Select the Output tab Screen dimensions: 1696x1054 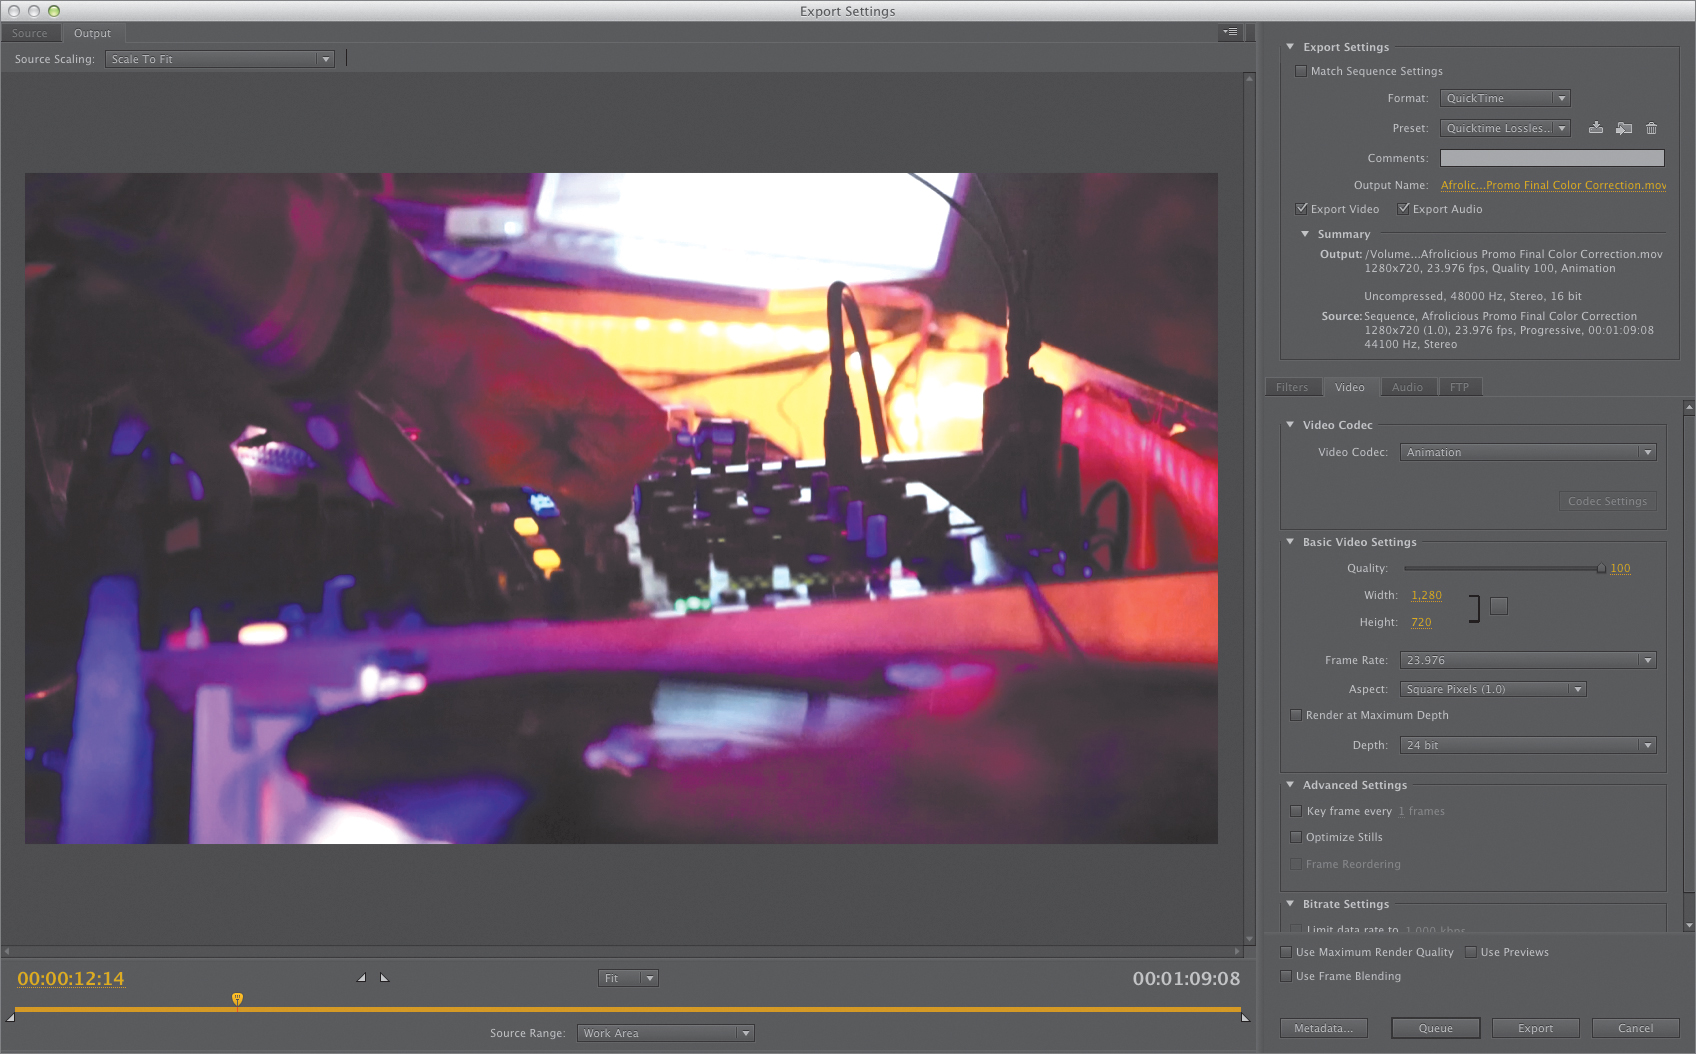(x=92, y=33)
